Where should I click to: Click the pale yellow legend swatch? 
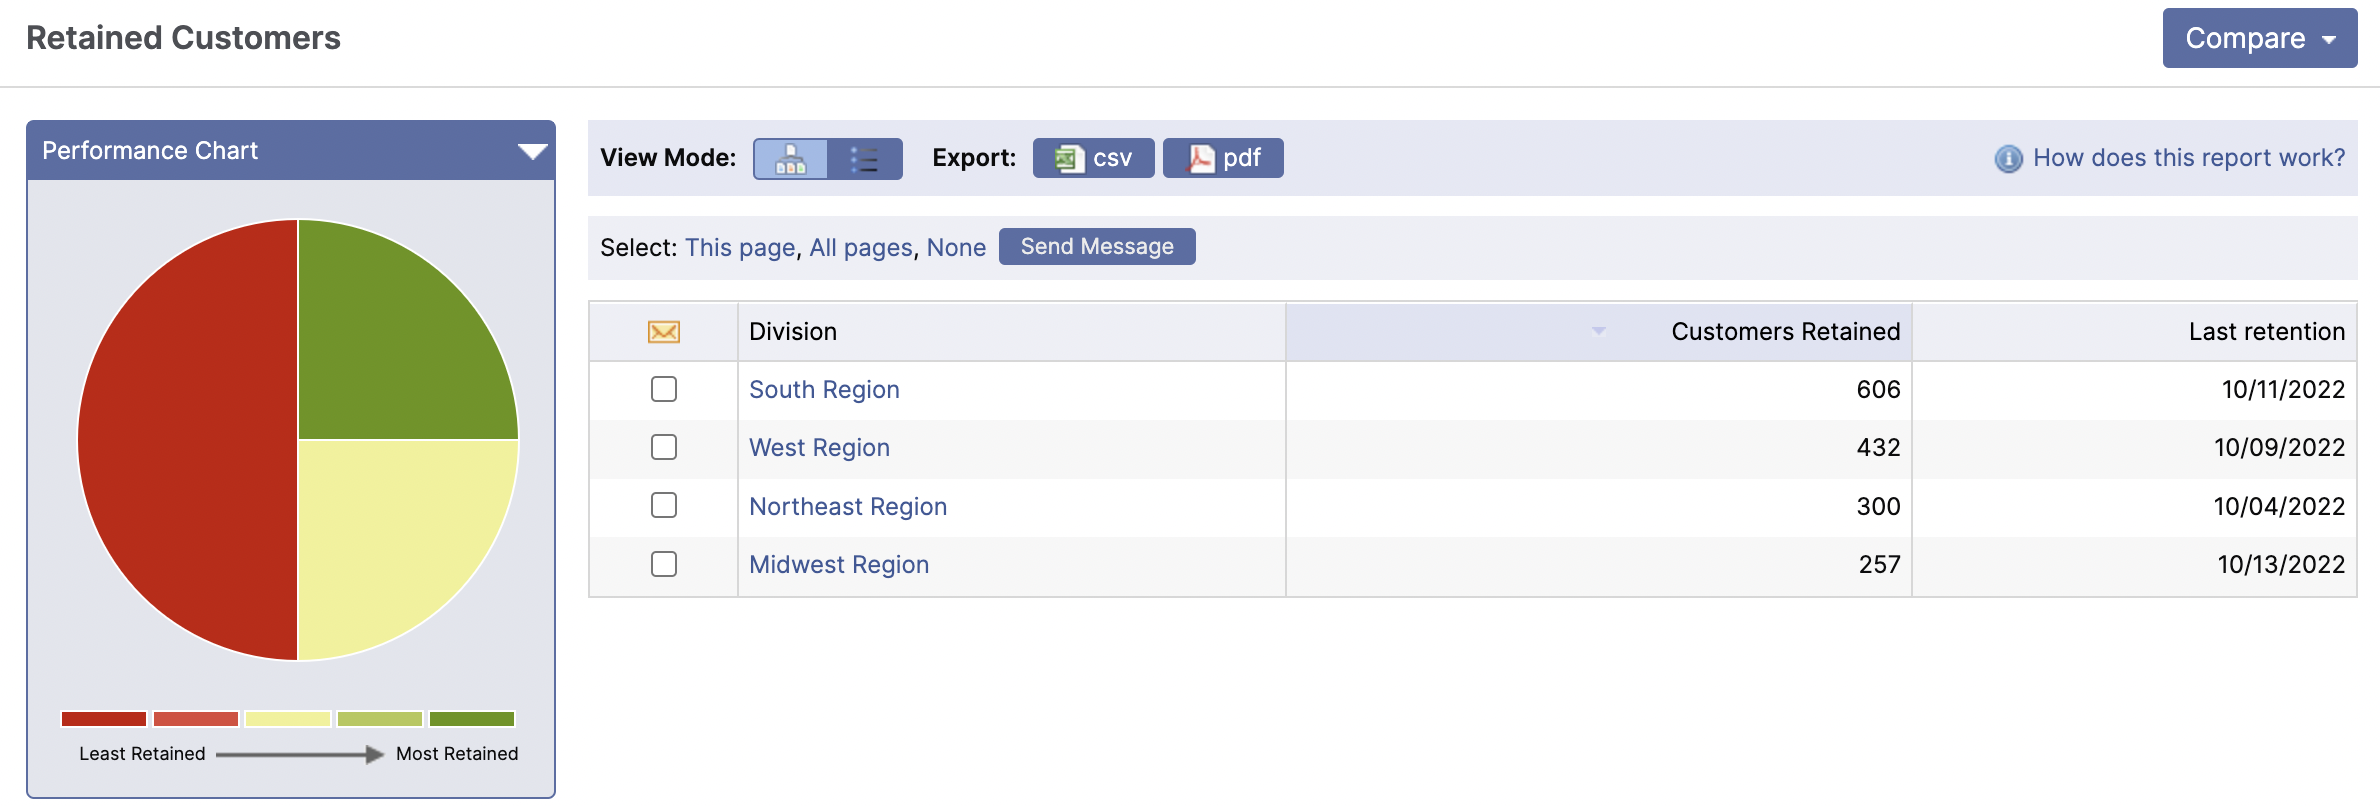coord(288,719)
